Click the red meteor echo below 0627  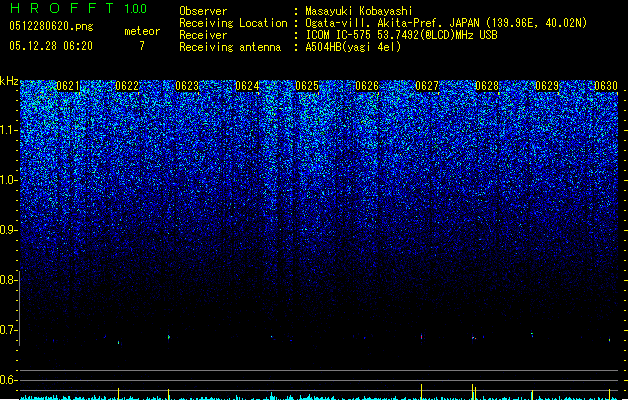(x=421, y=337)
